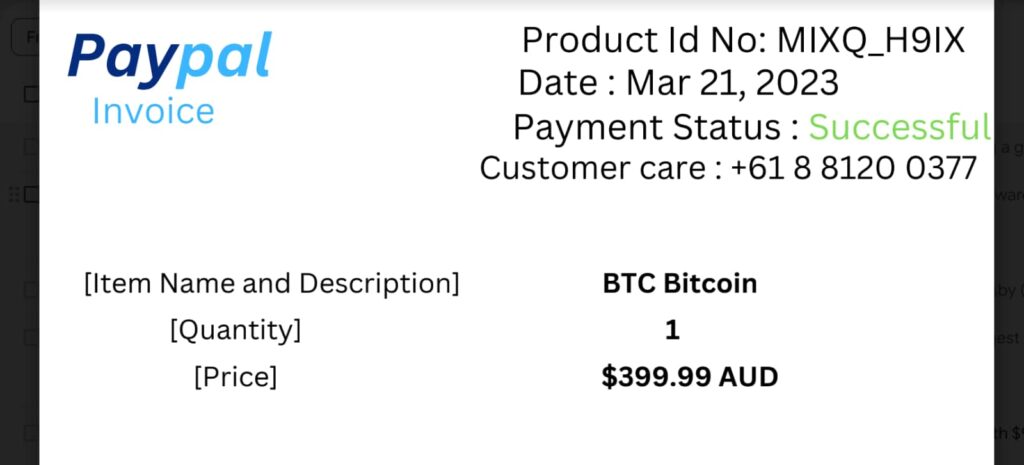Click the [Item Name and Description] label
Image resolution: width=1024 pixels, height=465 pixels.
(271, 284)
